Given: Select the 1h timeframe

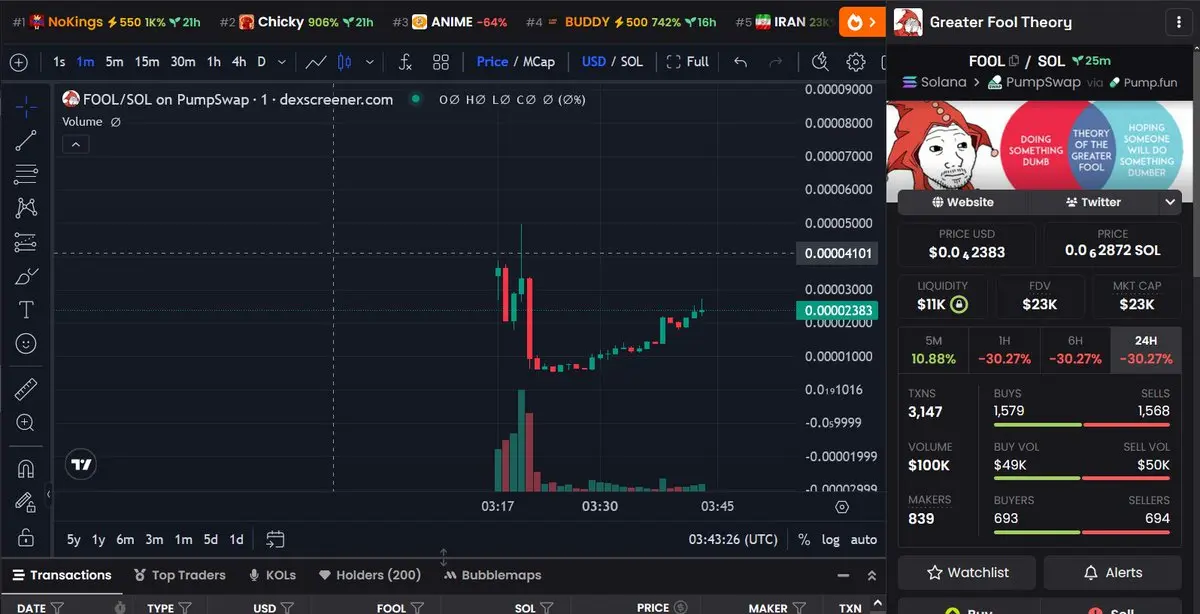Looking at the screenshot, I should pyautogui.click(x=214, y=61).
